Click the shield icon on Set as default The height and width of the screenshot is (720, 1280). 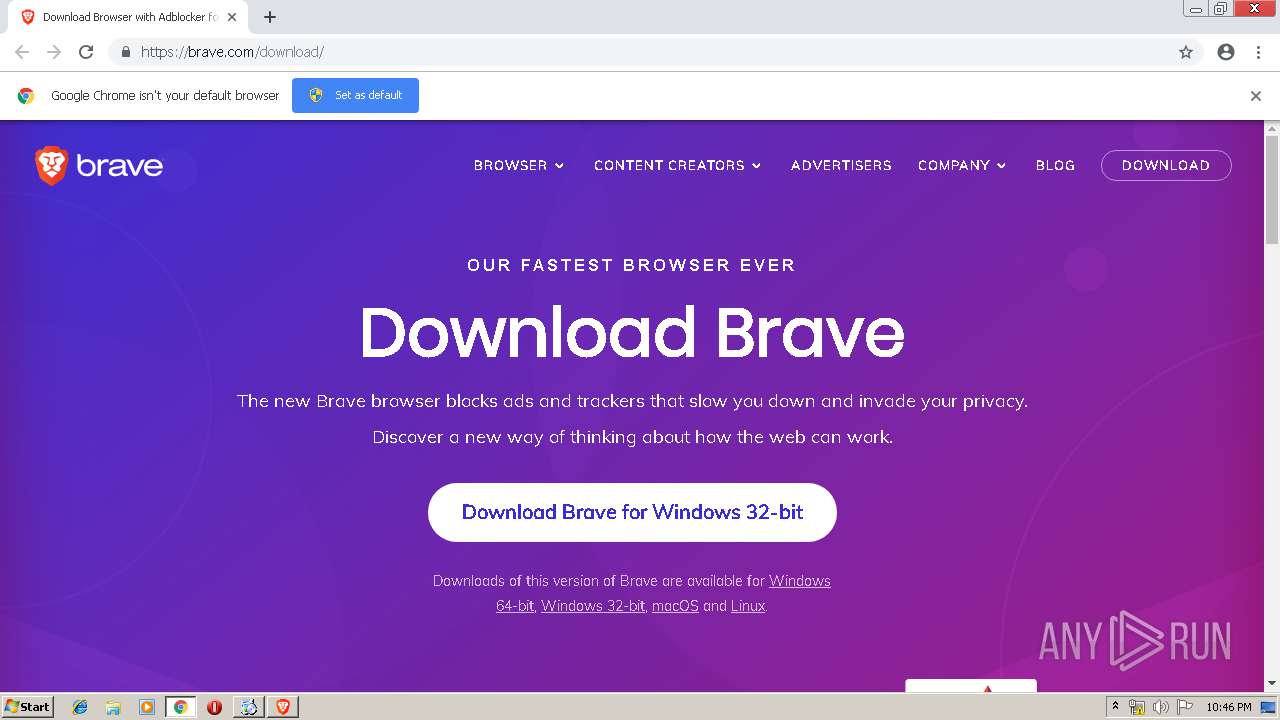pyautogui.click(x=316, y=95)
